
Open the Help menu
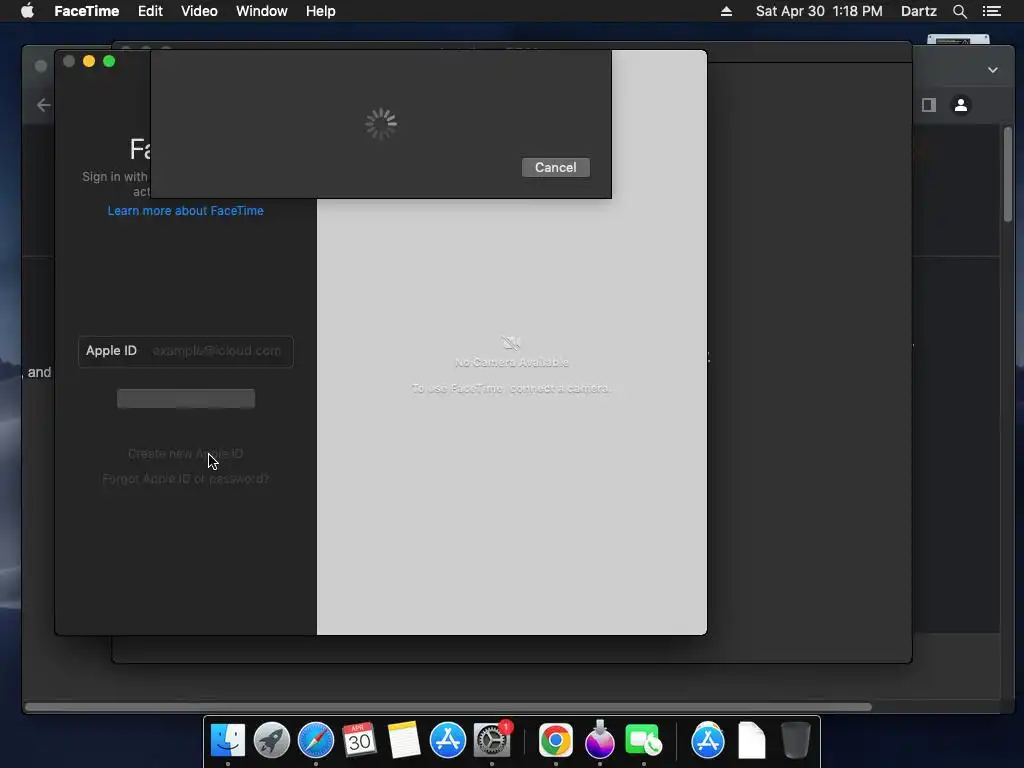320,11
